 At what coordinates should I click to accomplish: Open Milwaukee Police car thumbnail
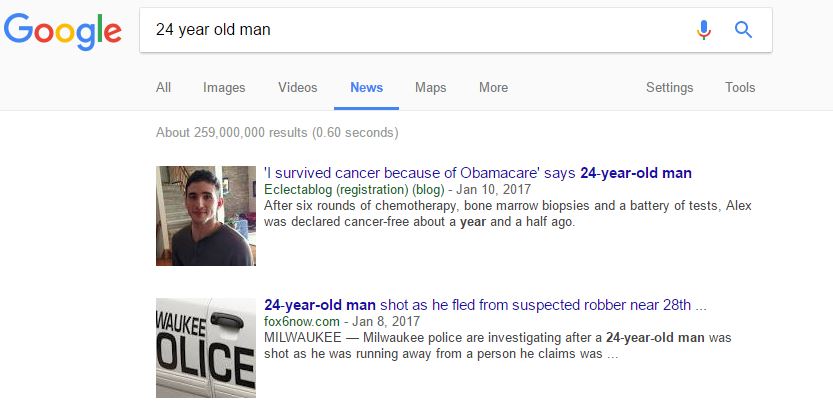tap(206, 348)
